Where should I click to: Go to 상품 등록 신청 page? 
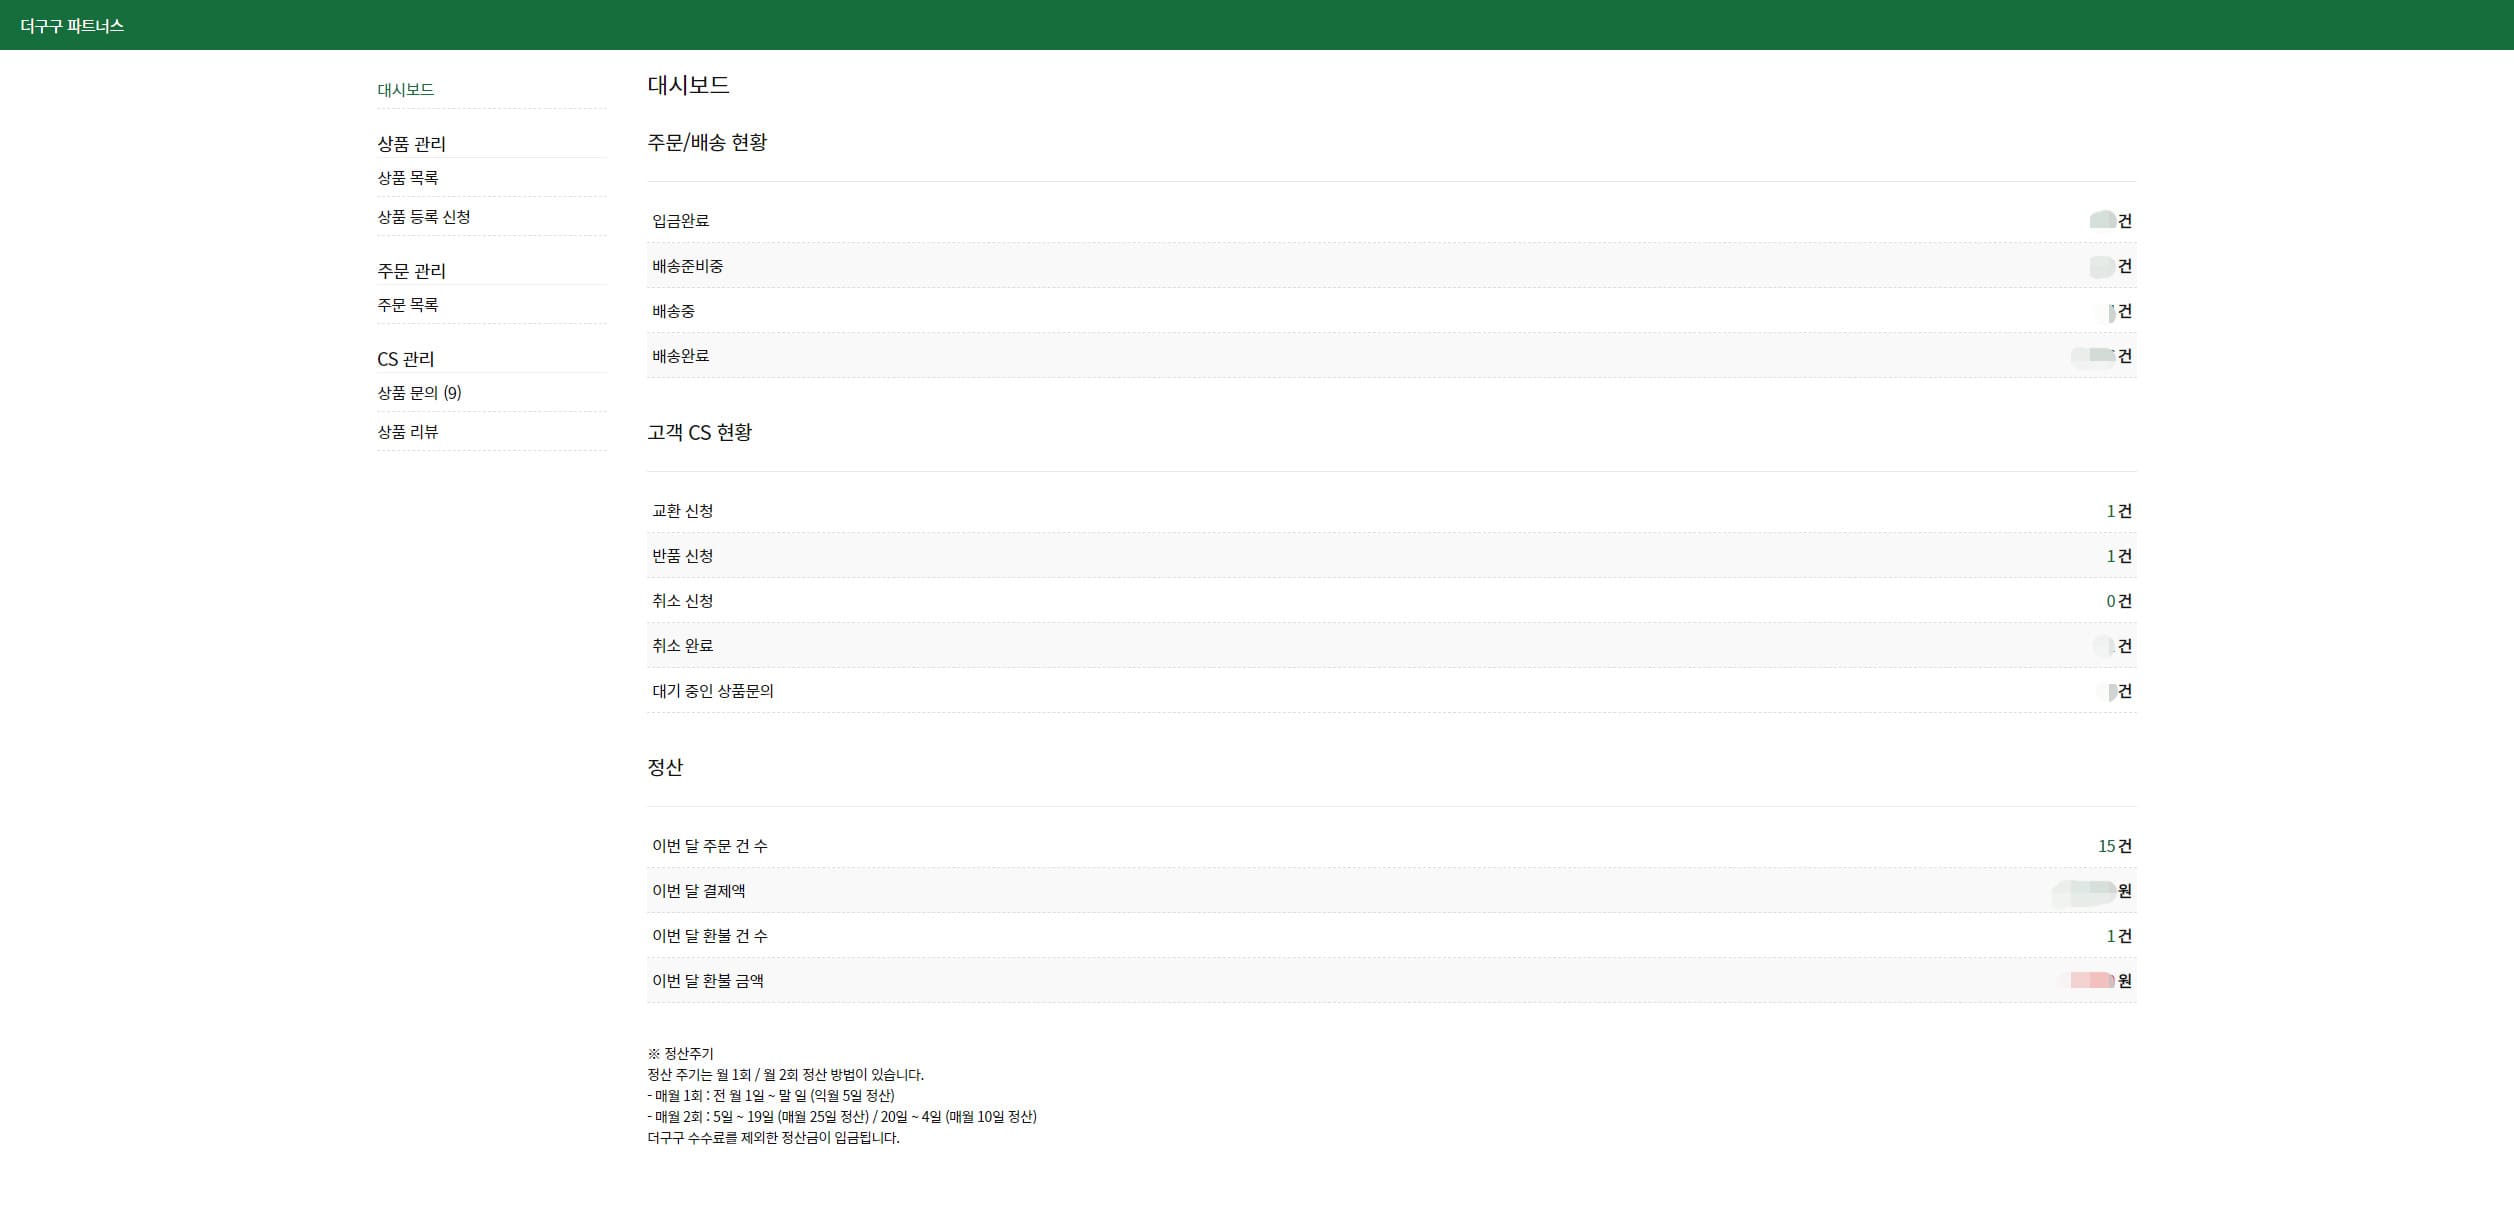(x=423, y=217)
